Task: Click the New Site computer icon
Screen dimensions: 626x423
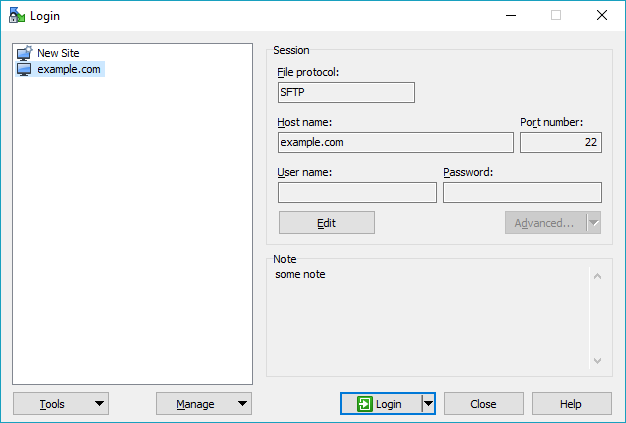Action: click(25, 53)
